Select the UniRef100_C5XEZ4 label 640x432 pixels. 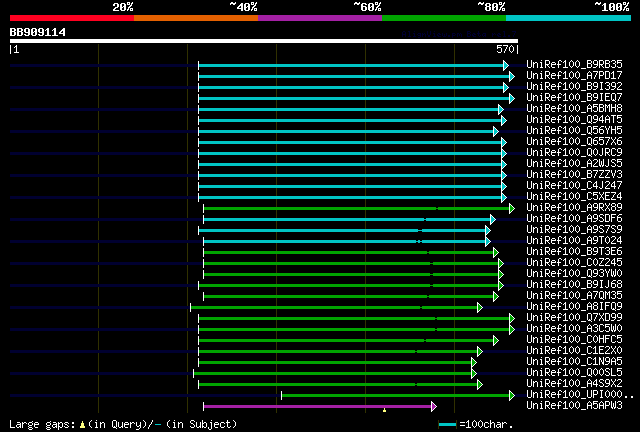coord(574,197)
